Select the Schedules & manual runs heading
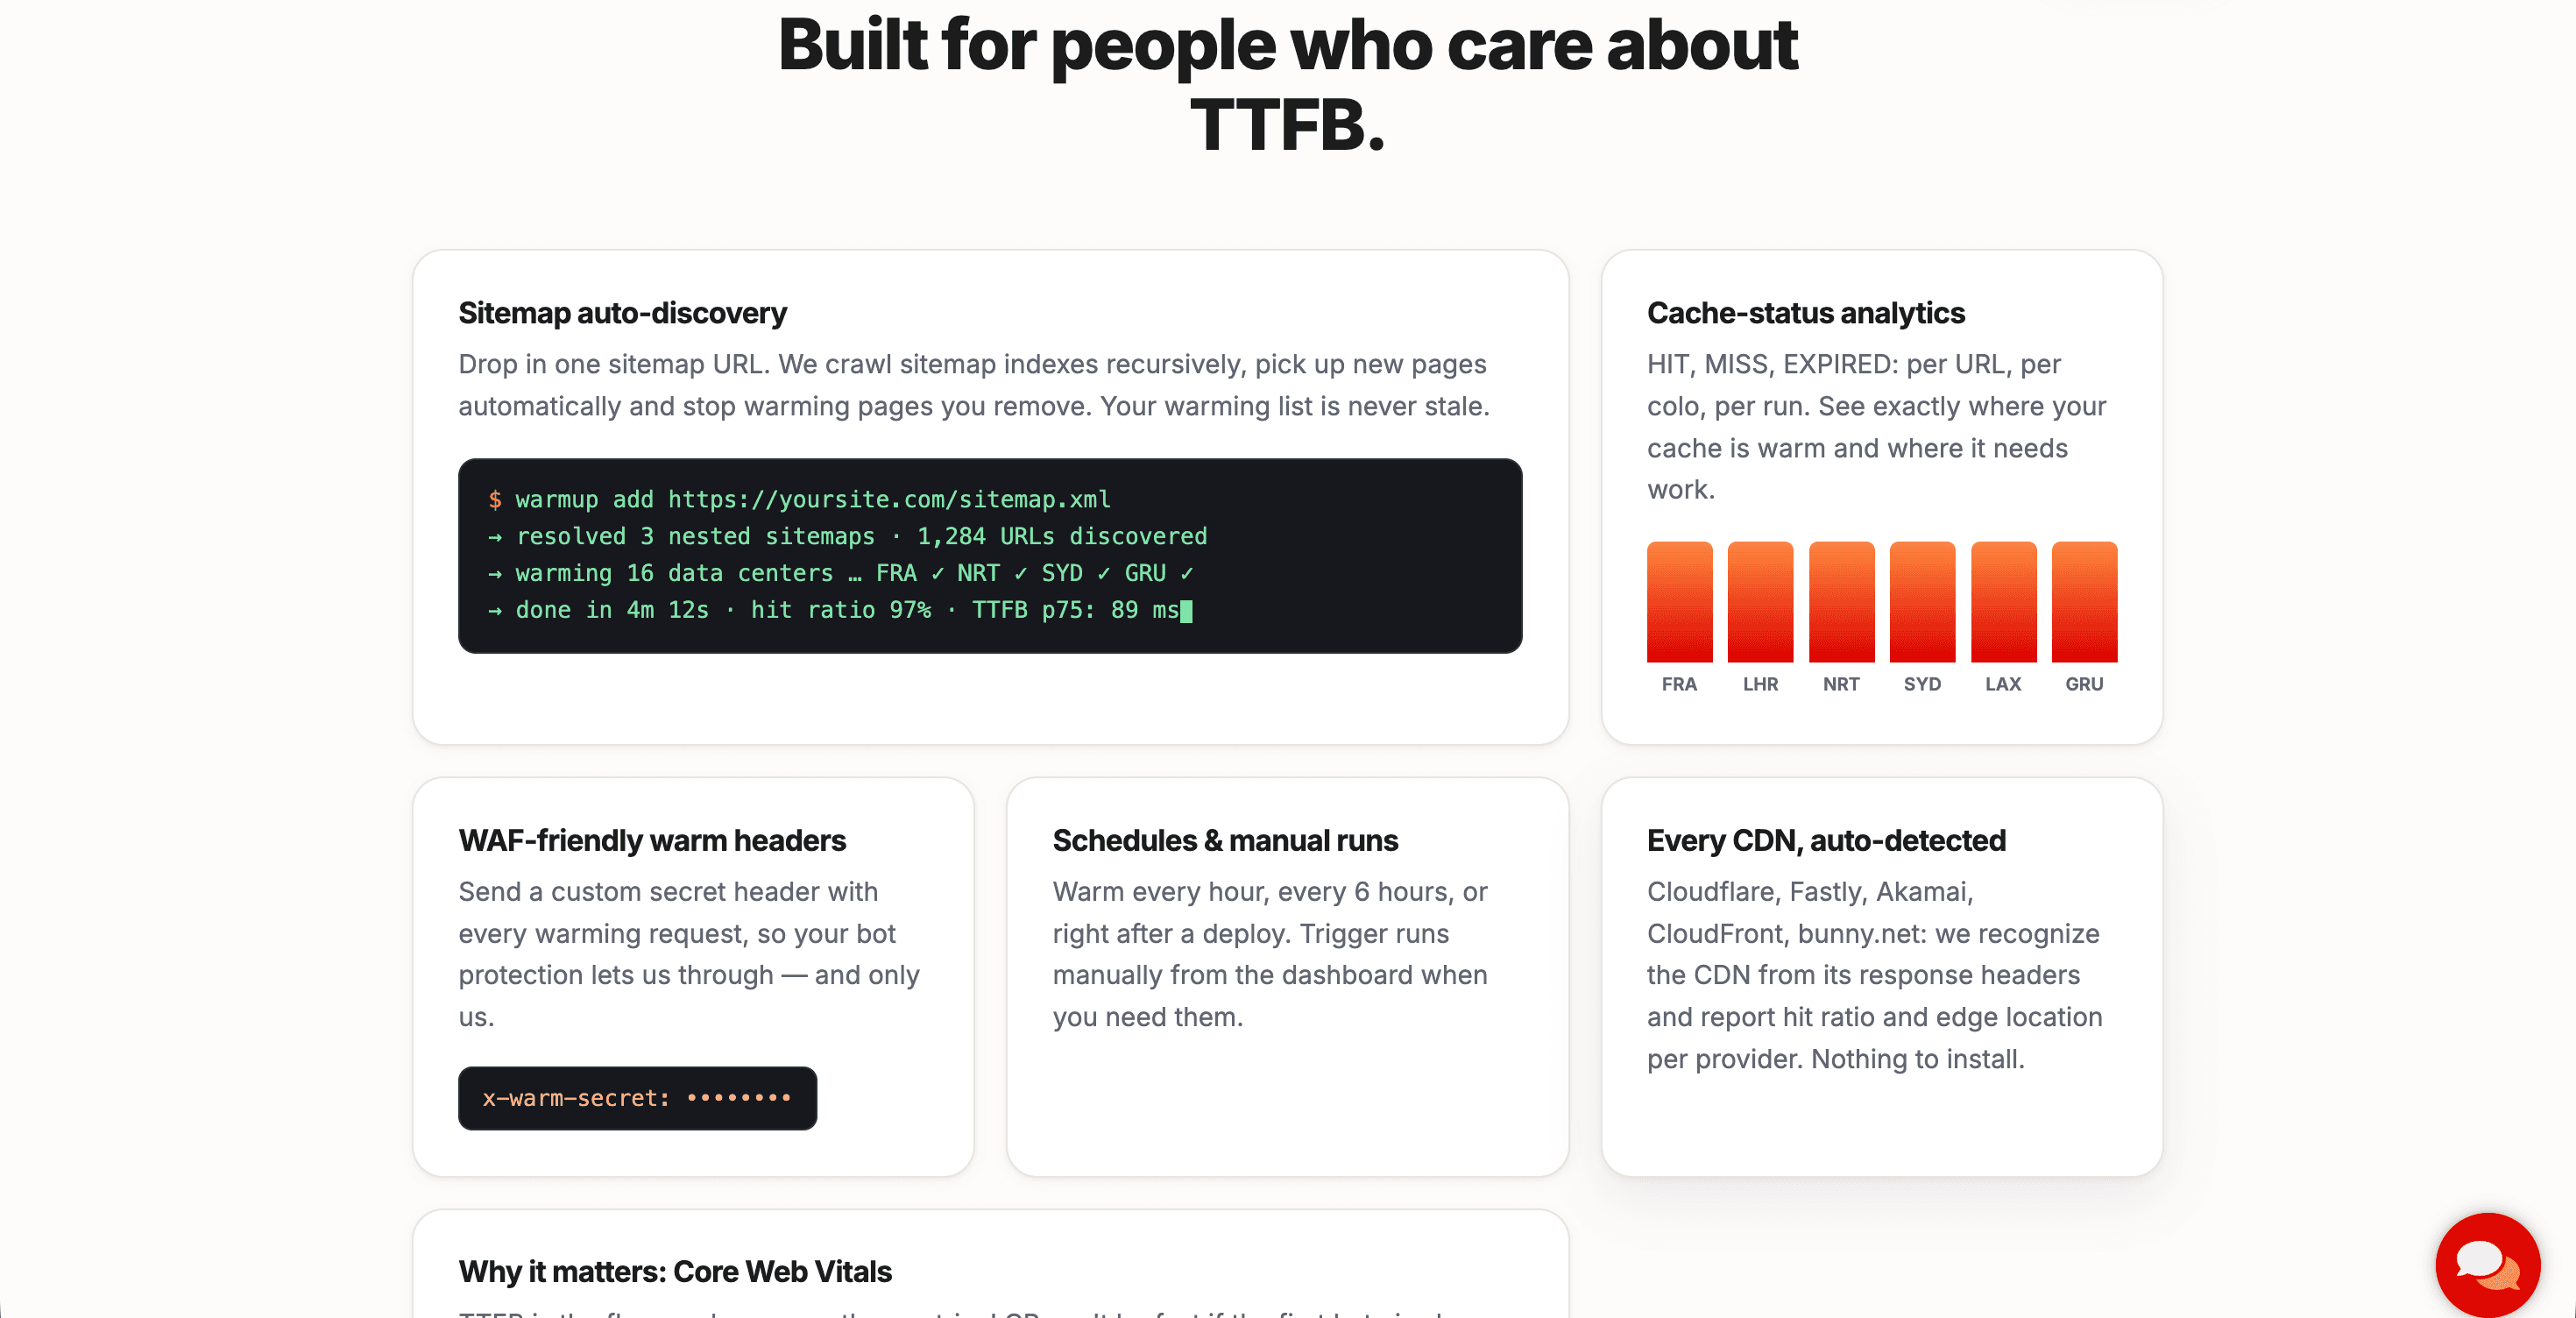Image resolution: width=2576 pixels, height=1318 pixels. [x=1225, y=840]
